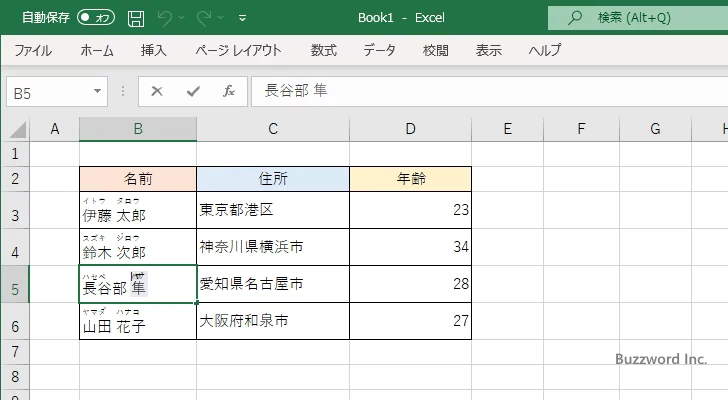Select the cell 鈴木 次郎
Screen dimensions: 728x400
point(138,247)
